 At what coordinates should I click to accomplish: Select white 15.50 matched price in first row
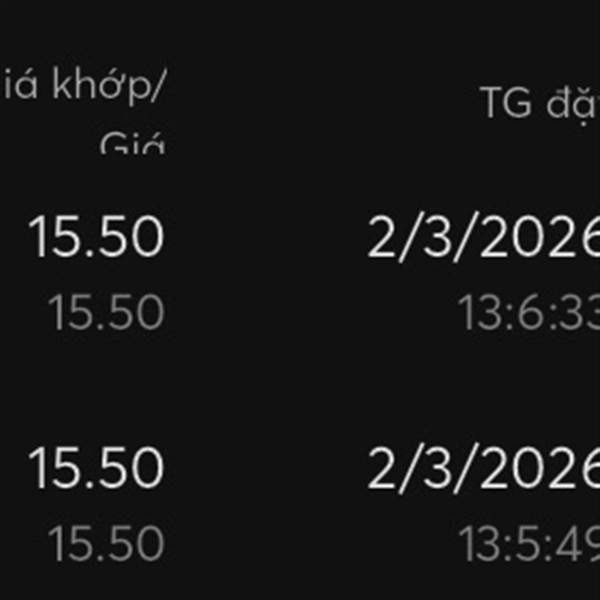[96, 238]
